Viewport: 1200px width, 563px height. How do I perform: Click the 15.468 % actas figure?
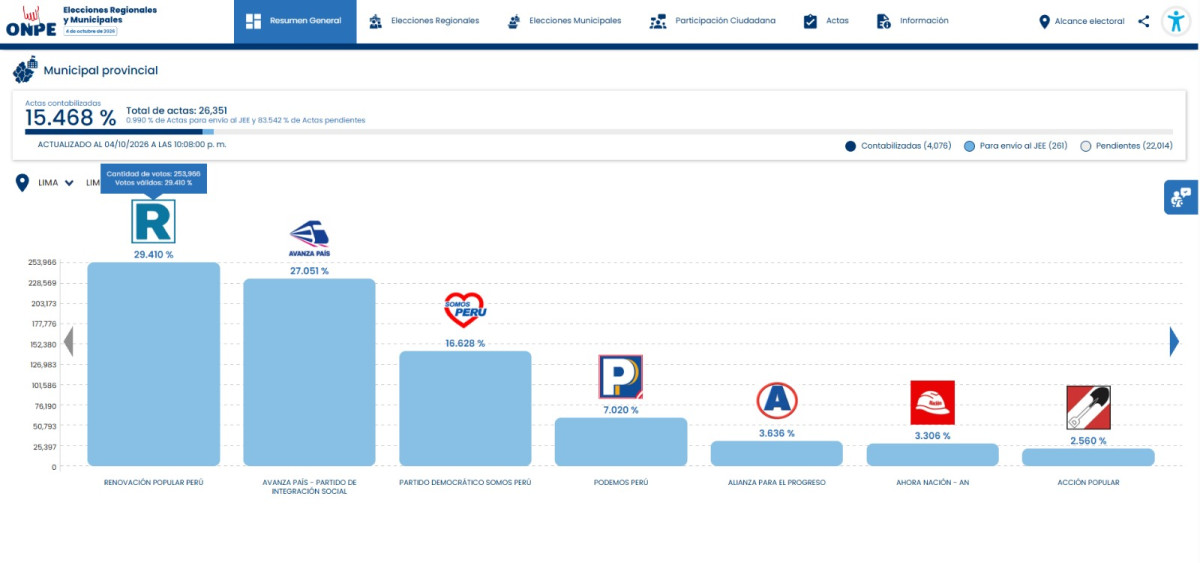pos(71,117)
